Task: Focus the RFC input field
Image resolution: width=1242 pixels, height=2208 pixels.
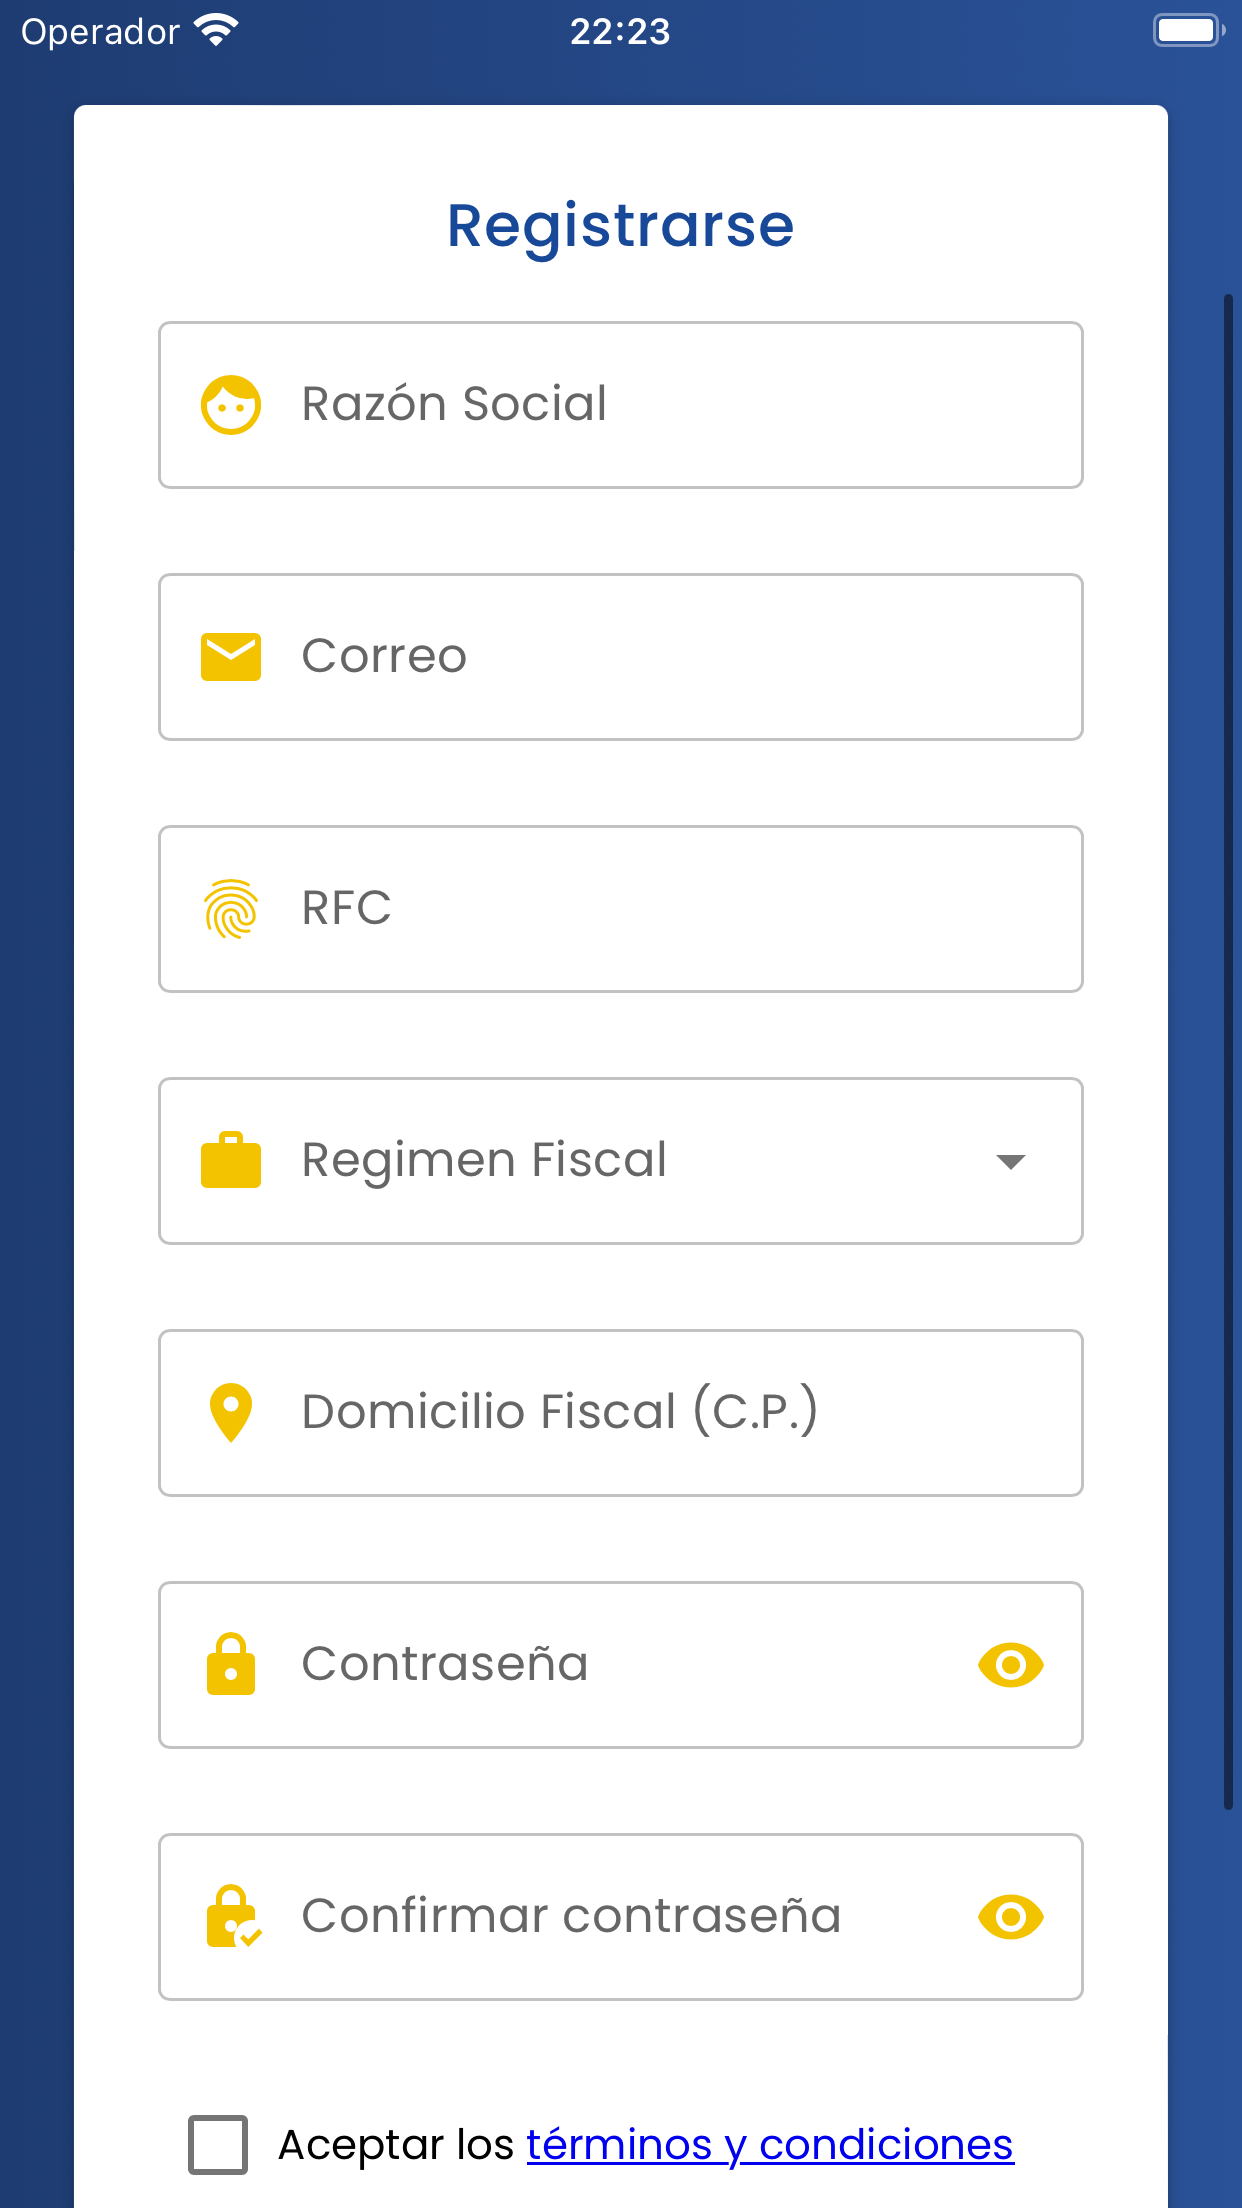Action: click(621, 909)
